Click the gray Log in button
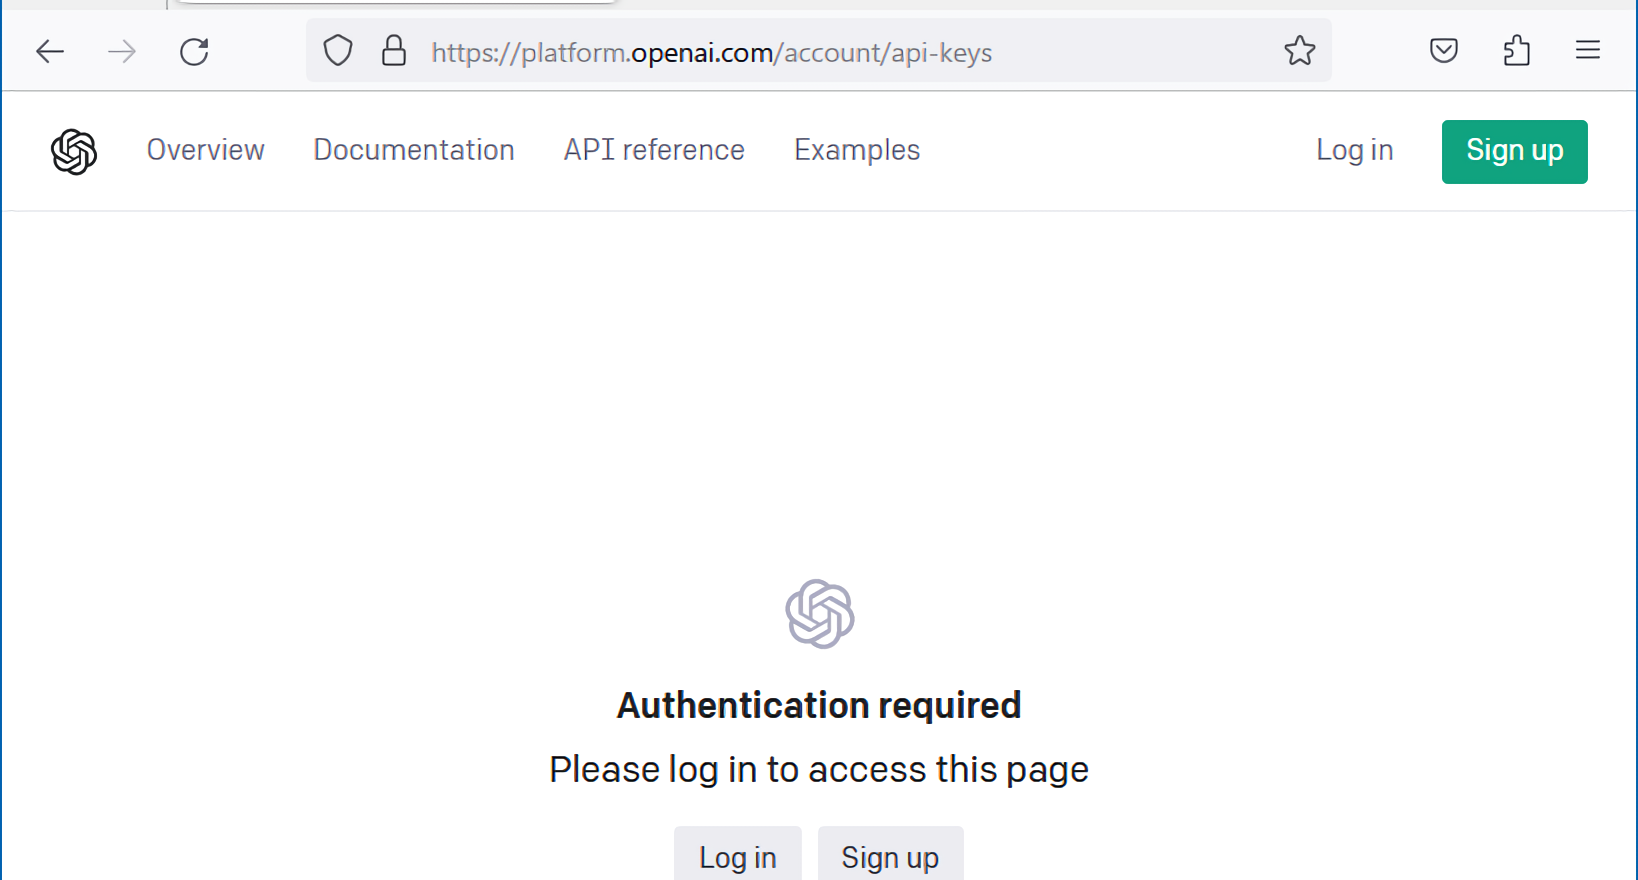Screen dimensions: 1638x880 [737, 856]
